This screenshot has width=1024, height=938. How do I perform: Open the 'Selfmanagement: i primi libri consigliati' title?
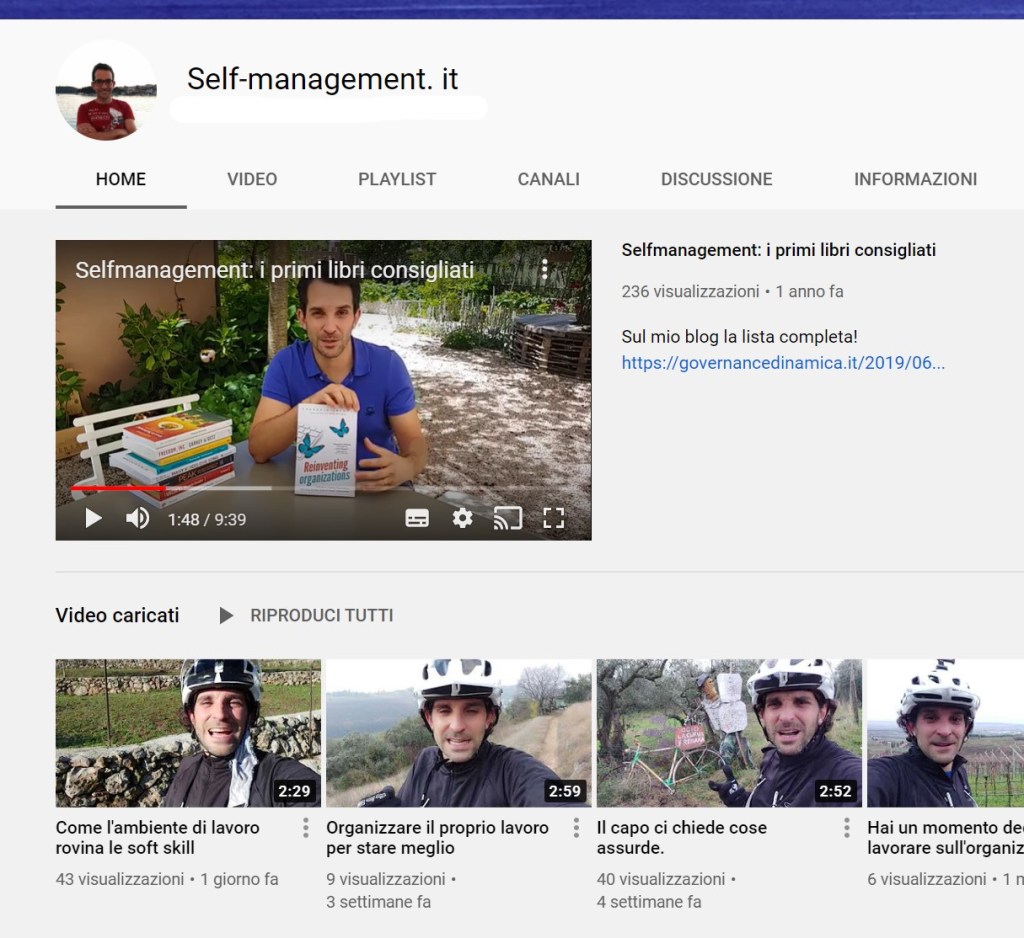coord(778,250)
